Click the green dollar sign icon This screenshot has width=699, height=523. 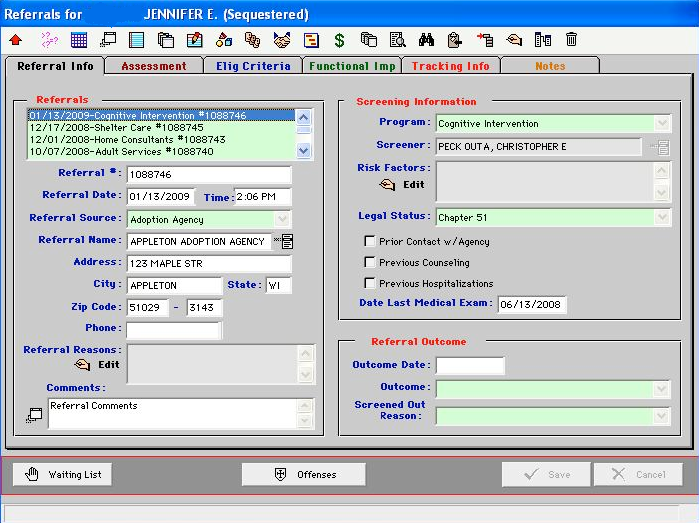tap(340, 40)
